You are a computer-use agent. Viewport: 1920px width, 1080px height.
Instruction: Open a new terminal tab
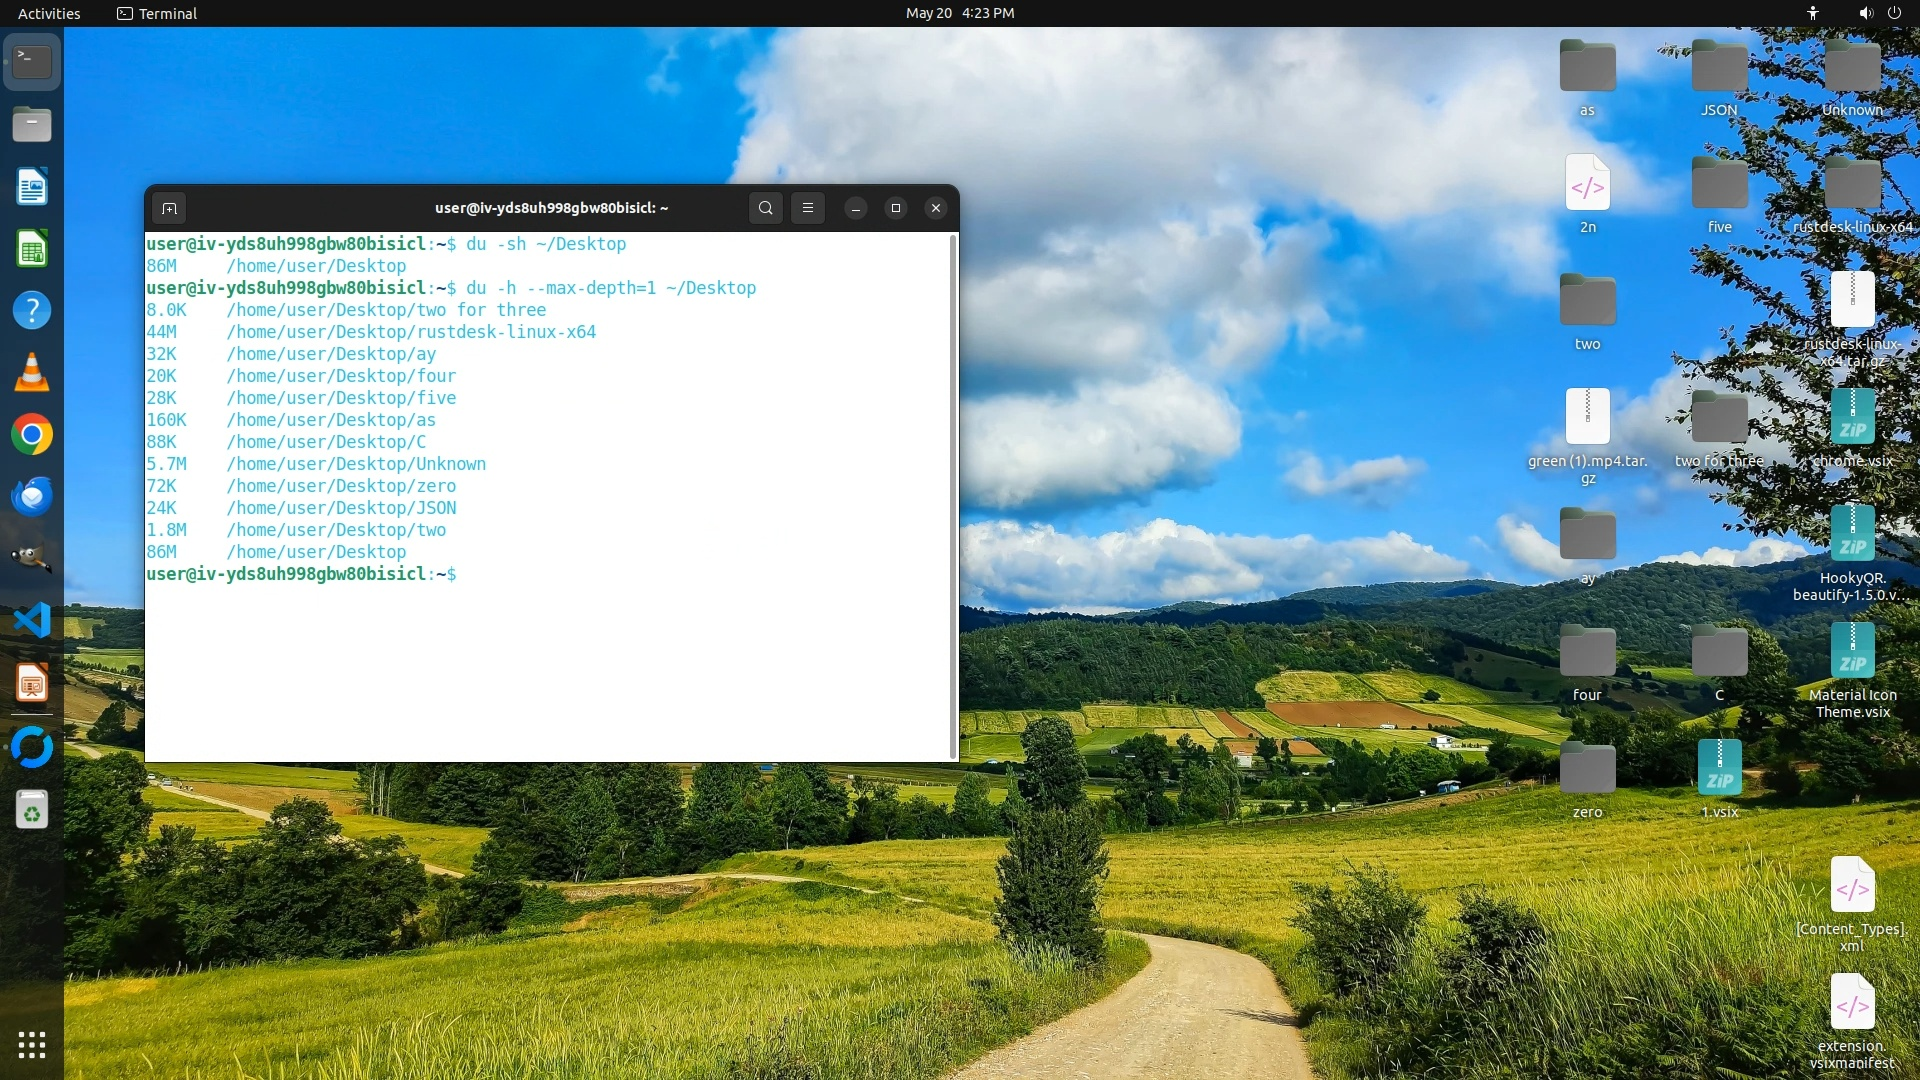click(169, 208)
